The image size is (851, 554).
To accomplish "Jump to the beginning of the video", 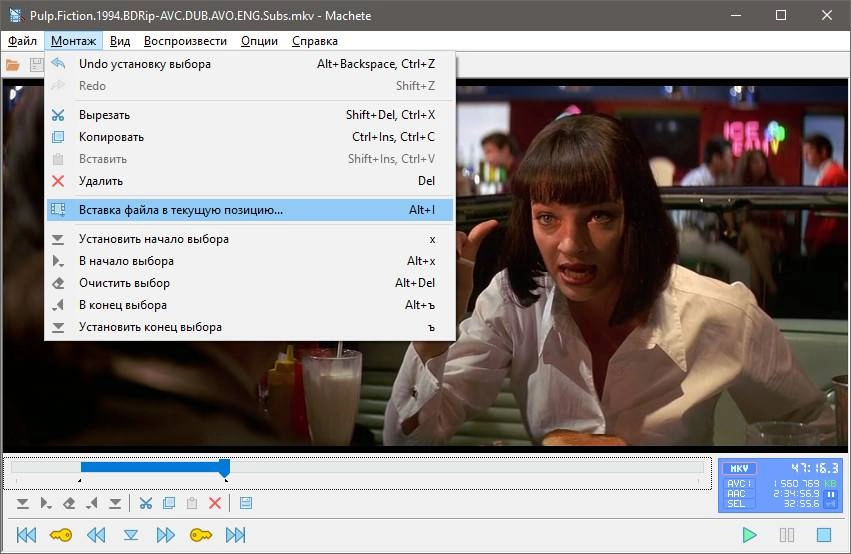I will [x=26, y=535].
